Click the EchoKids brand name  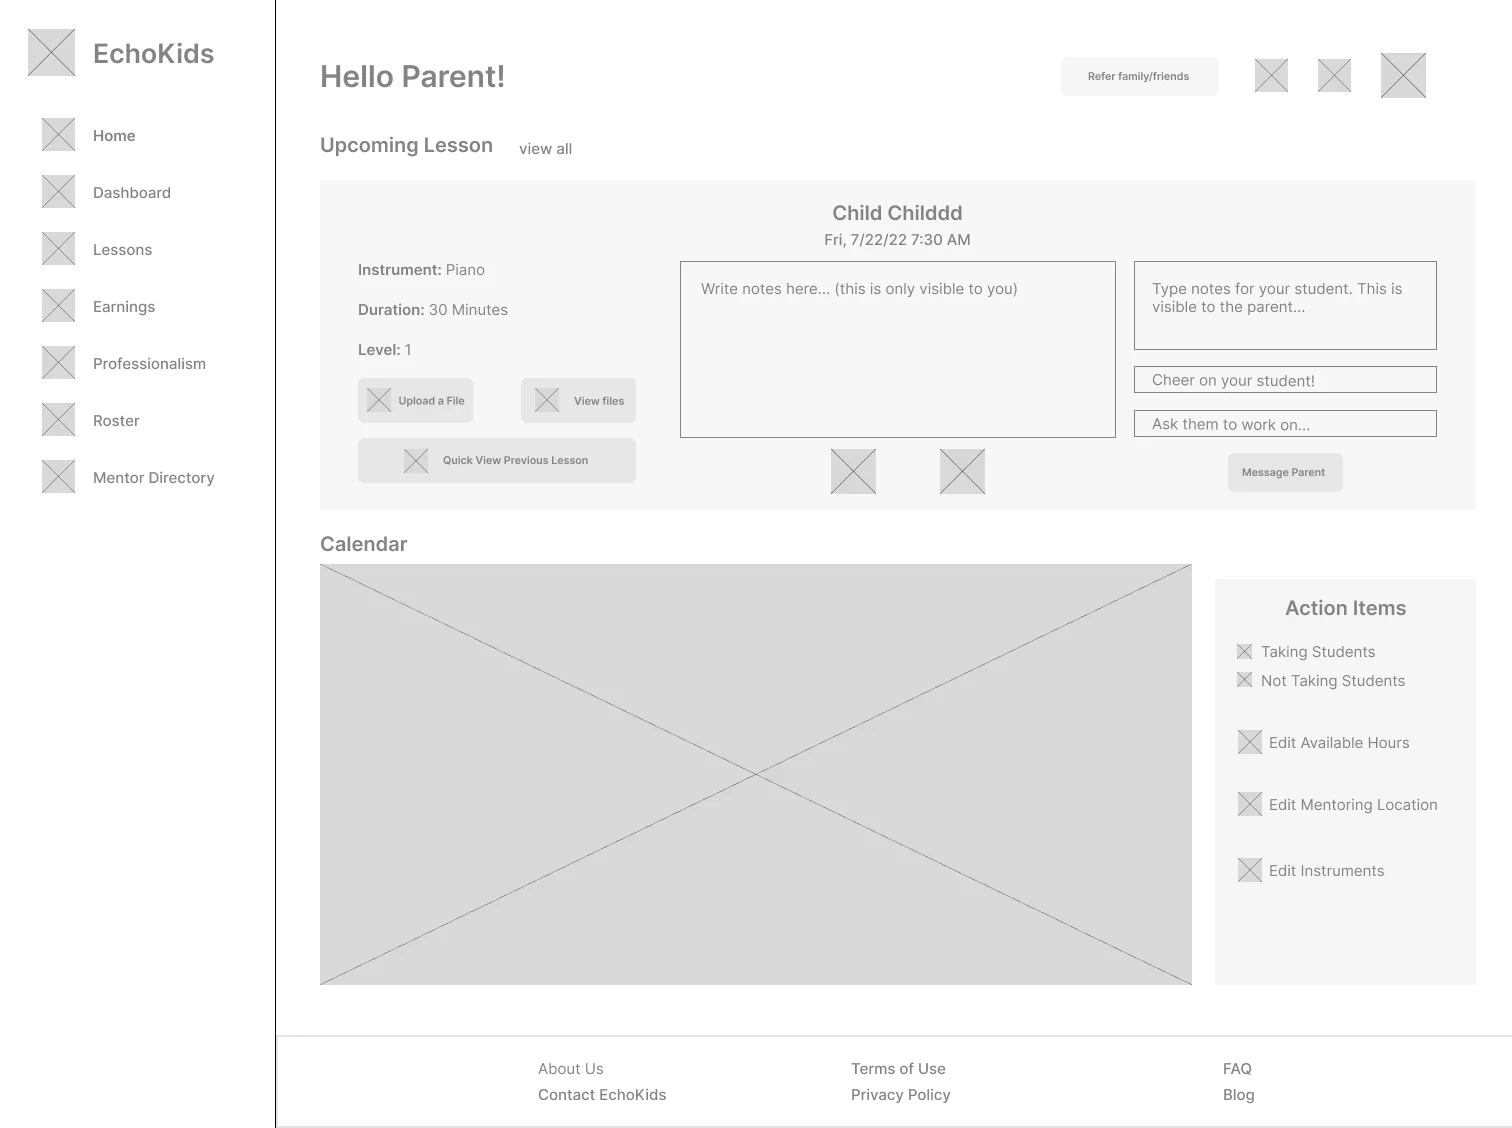point(153,54)
